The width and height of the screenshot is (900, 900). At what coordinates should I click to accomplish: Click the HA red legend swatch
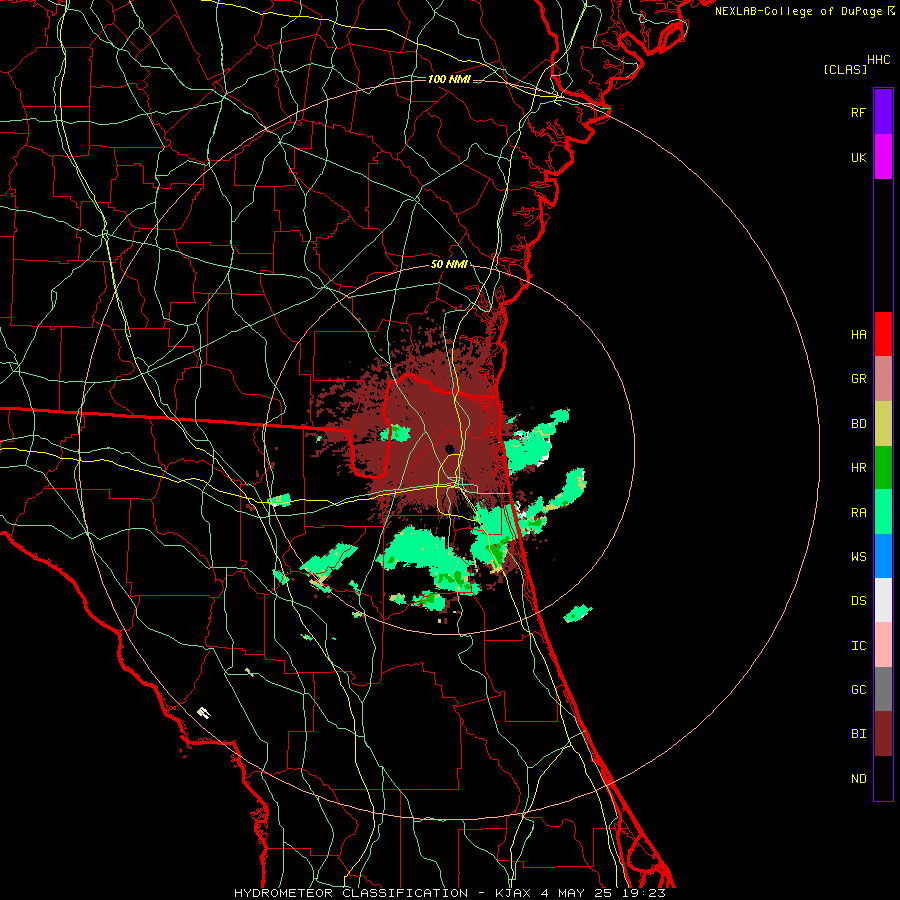[883, 334]
